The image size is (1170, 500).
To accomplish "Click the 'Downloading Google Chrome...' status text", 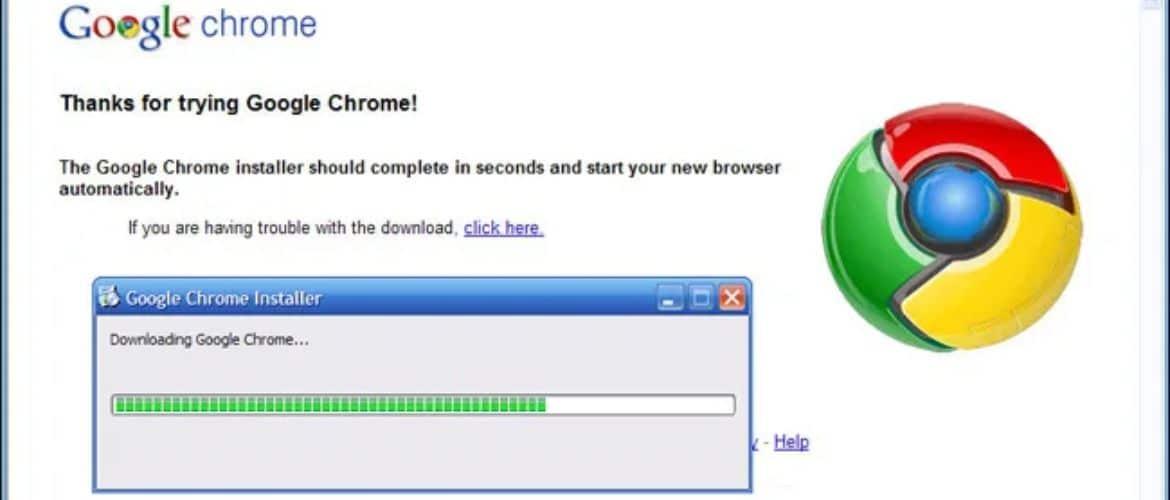I will pos(209,340).
